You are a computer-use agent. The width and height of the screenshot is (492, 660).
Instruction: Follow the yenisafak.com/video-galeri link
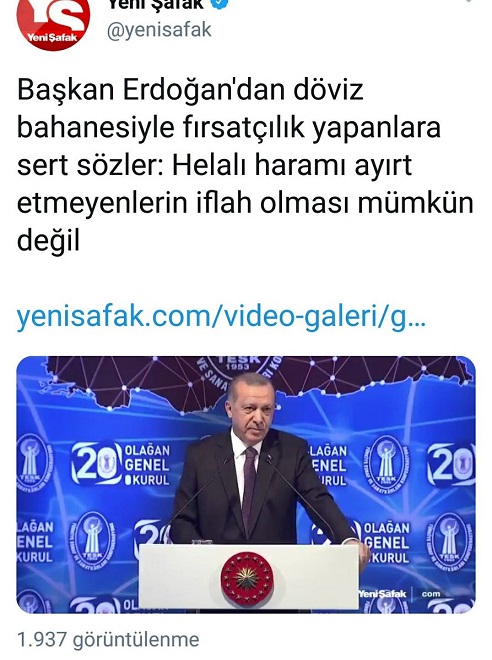pyautogui.click(x=221, y=317)
